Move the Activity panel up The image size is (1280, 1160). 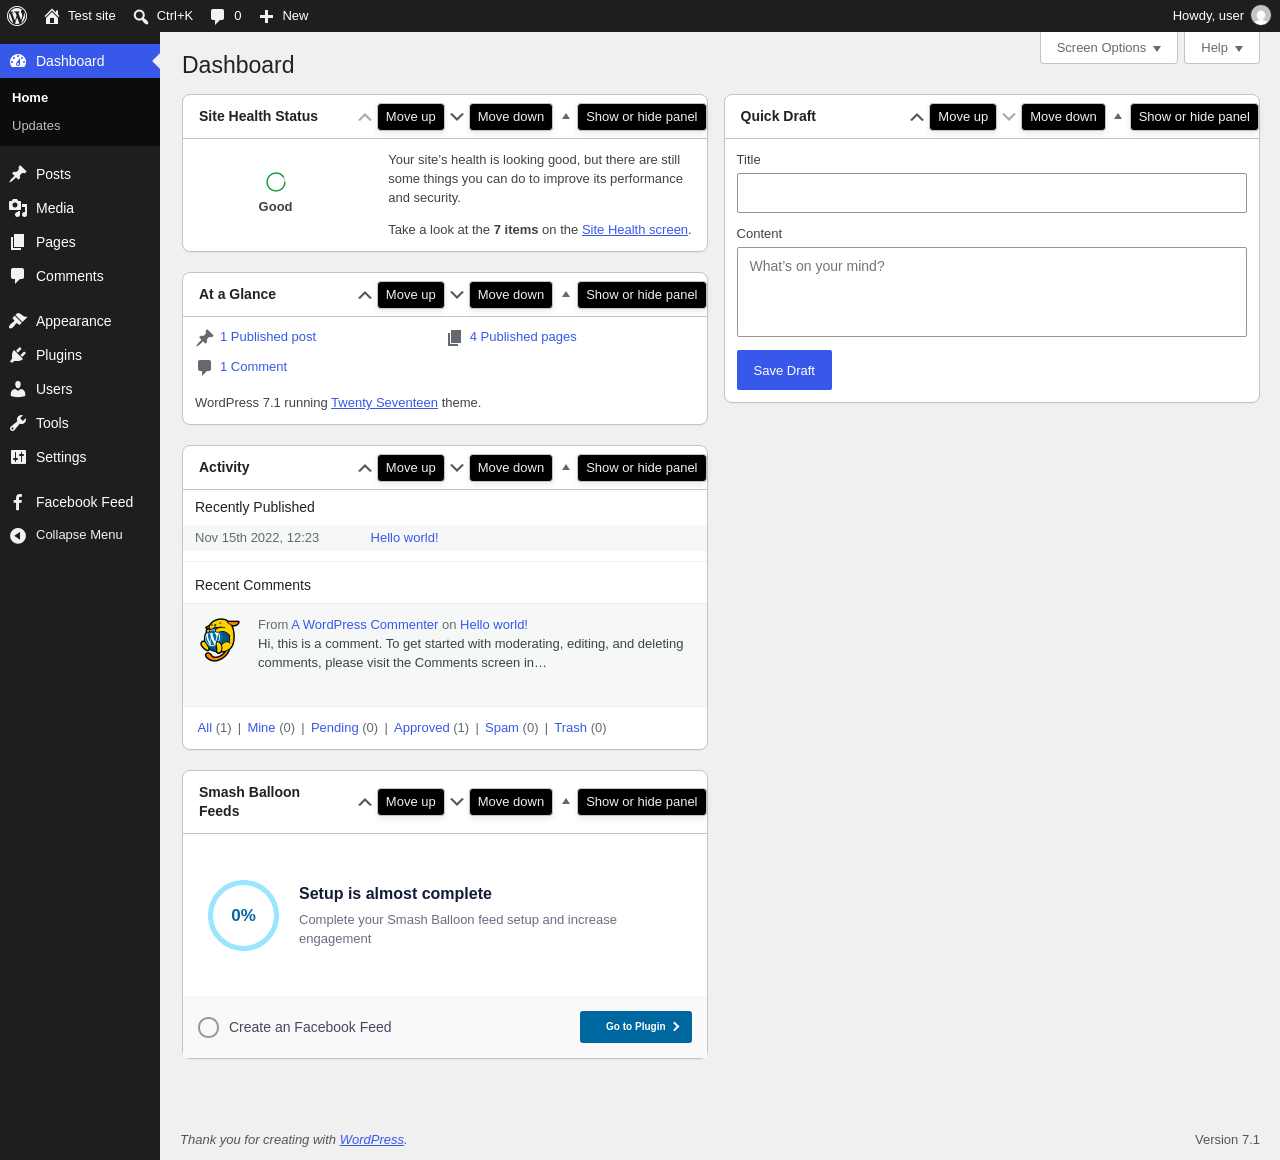click(x=365, y=468)
